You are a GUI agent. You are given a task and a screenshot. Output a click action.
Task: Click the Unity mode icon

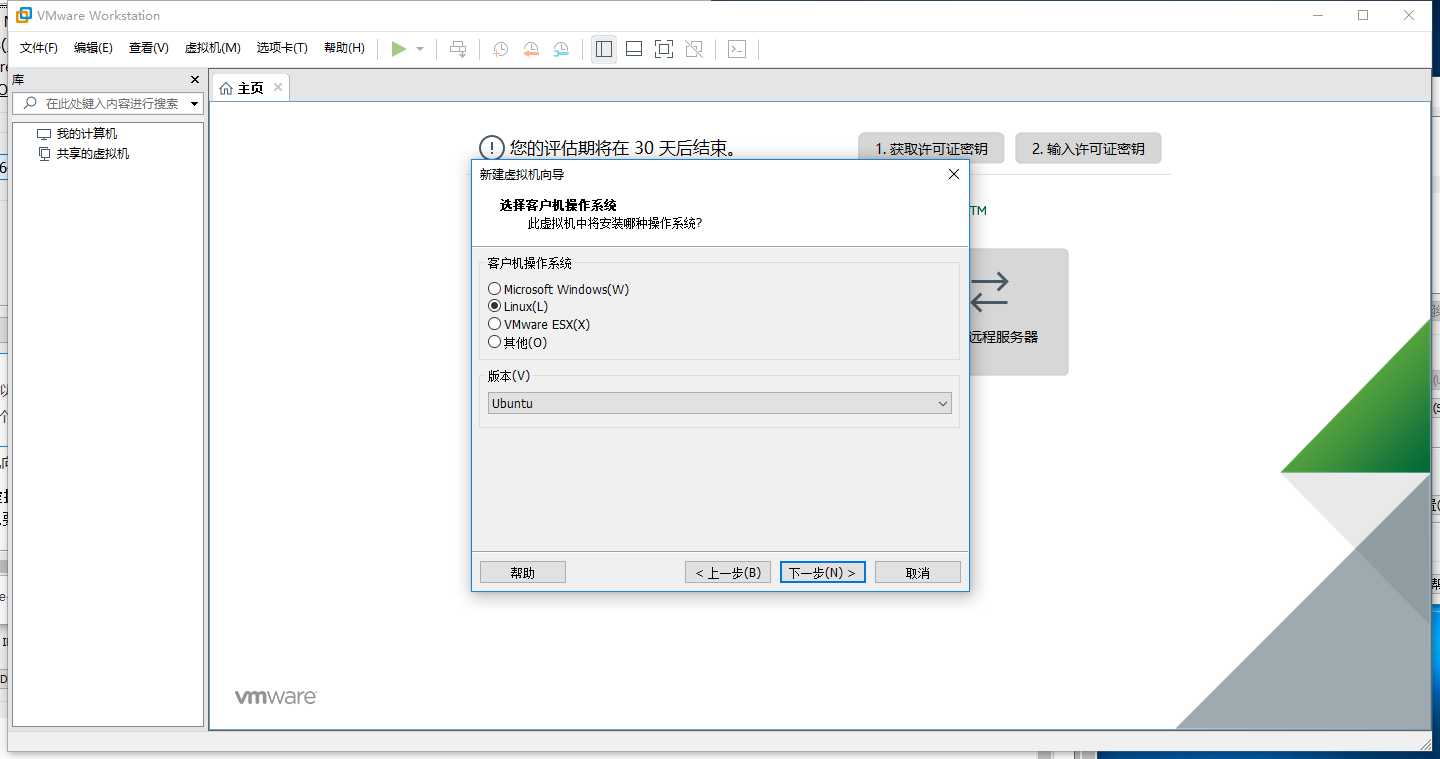(x=695, y=49)
